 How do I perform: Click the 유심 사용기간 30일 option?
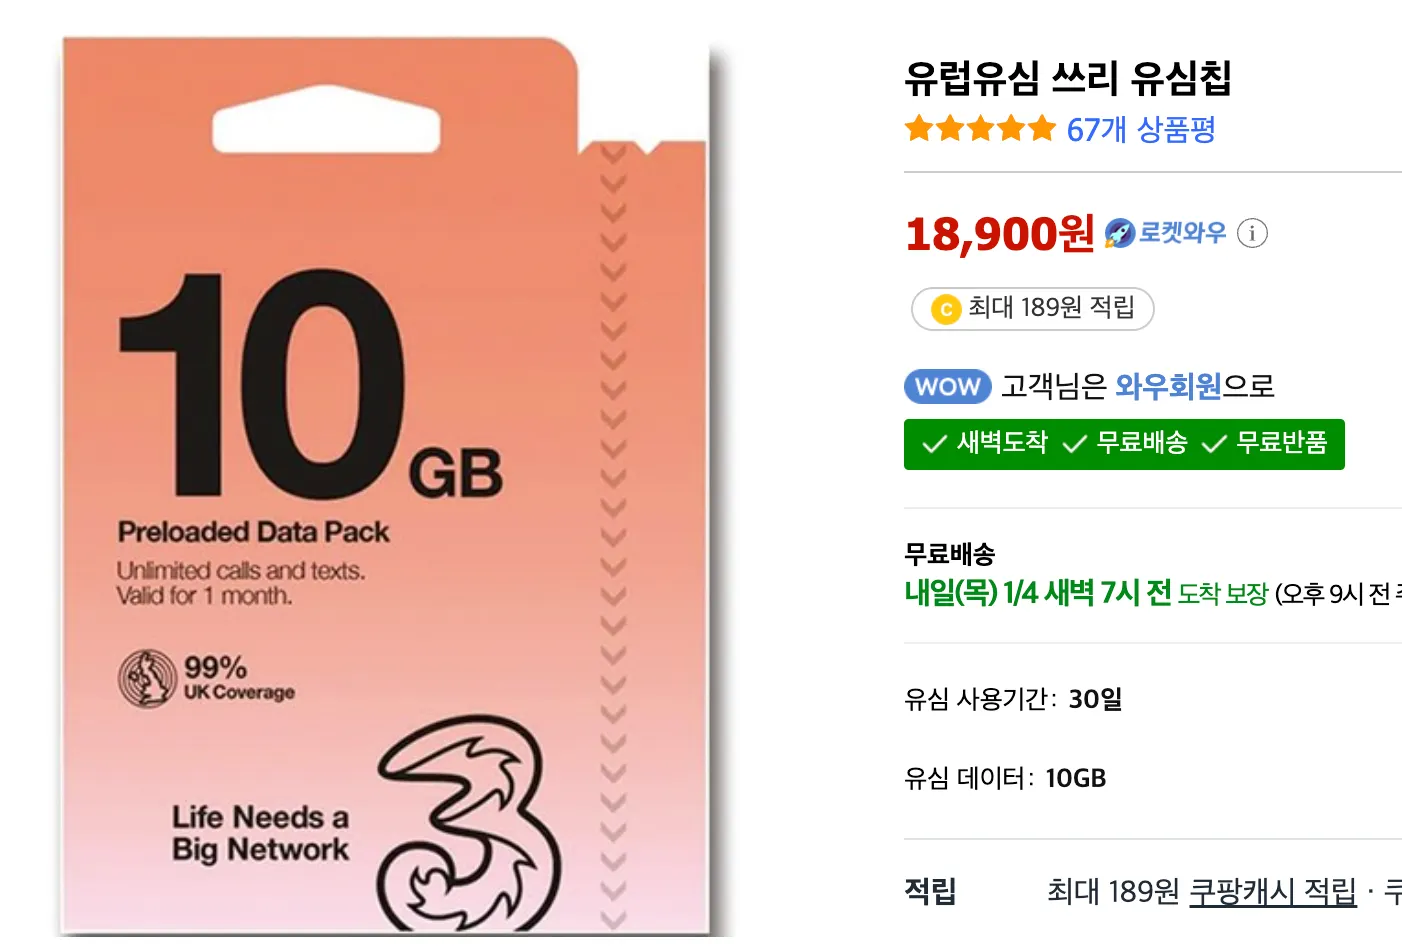1013,699
